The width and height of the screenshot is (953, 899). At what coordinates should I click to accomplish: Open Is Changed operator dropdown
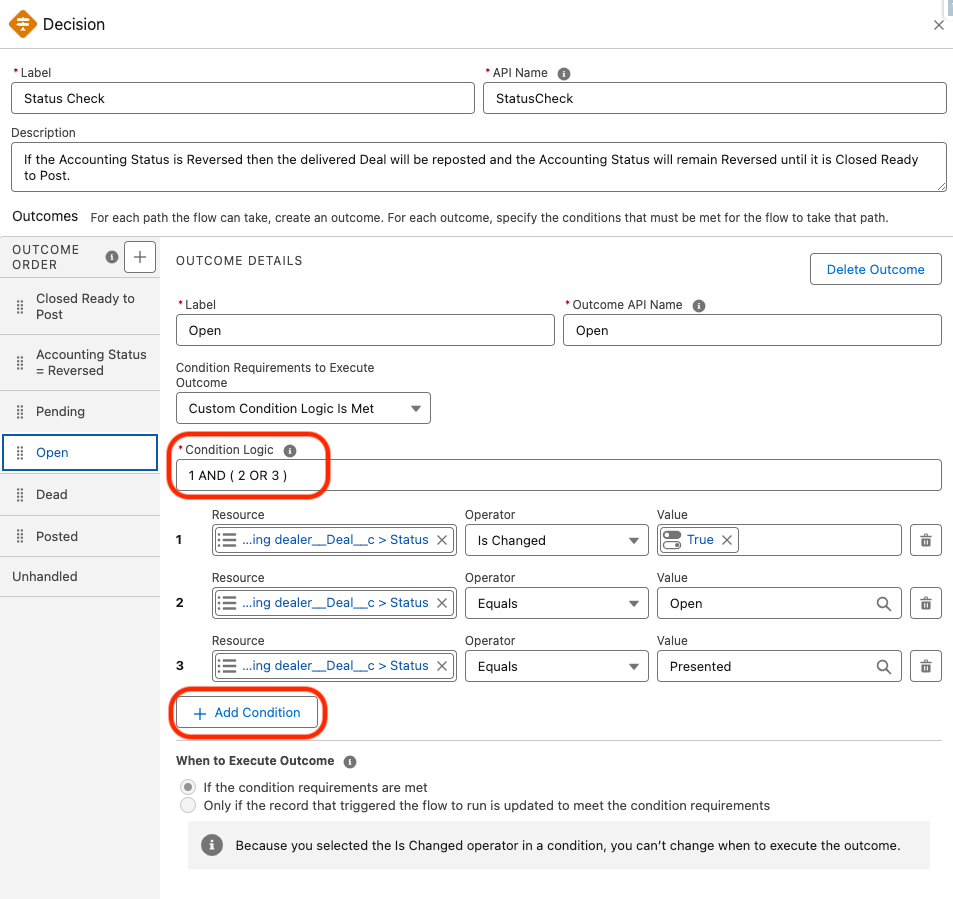557,540
